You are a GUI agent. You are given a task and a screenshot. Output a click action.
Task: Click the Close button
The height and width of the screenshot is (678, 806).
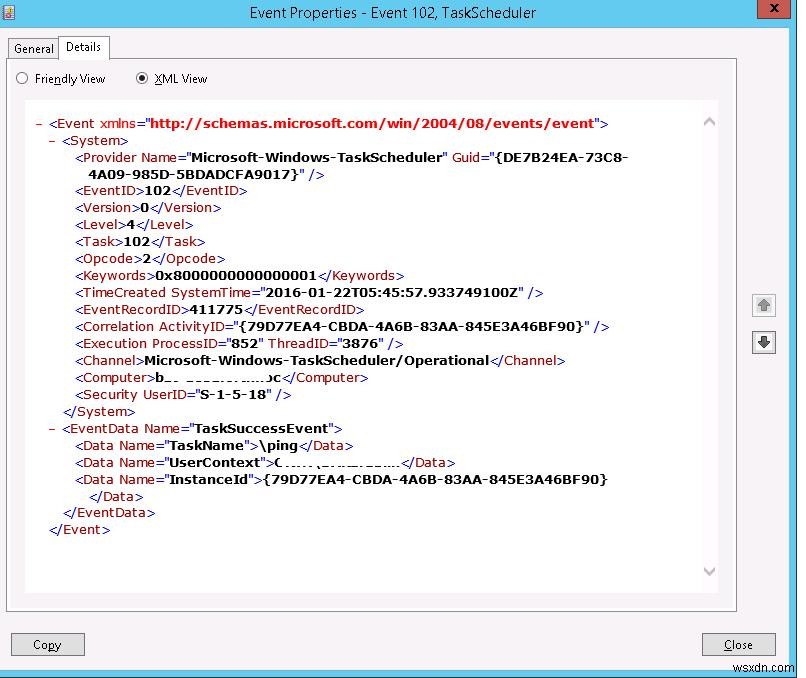(738, 645)
